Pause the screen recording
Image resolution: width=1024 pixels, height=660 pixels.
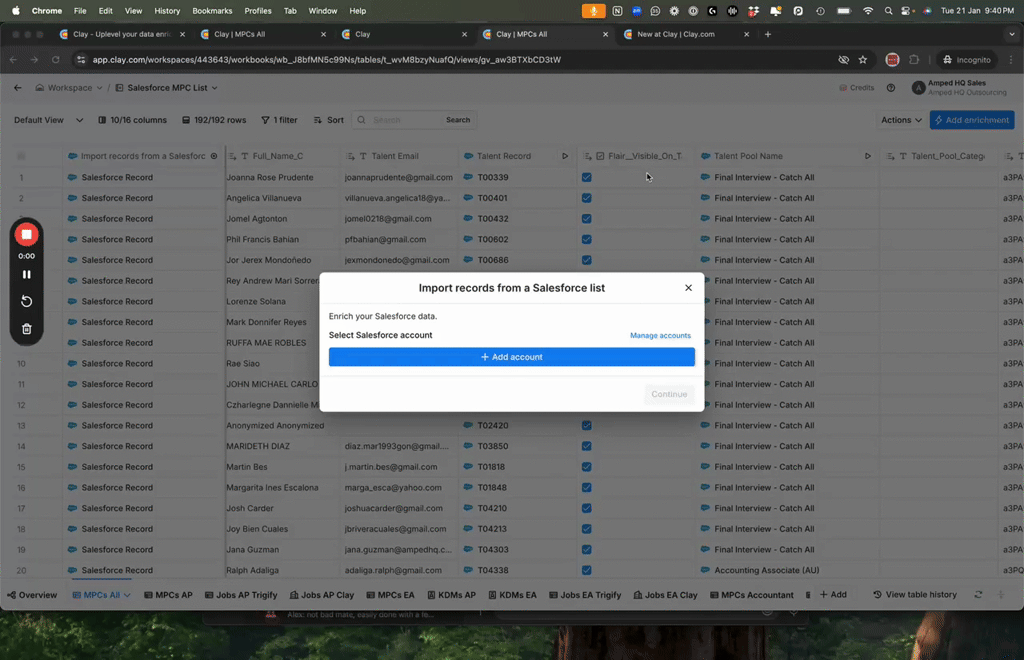(27, 275)
